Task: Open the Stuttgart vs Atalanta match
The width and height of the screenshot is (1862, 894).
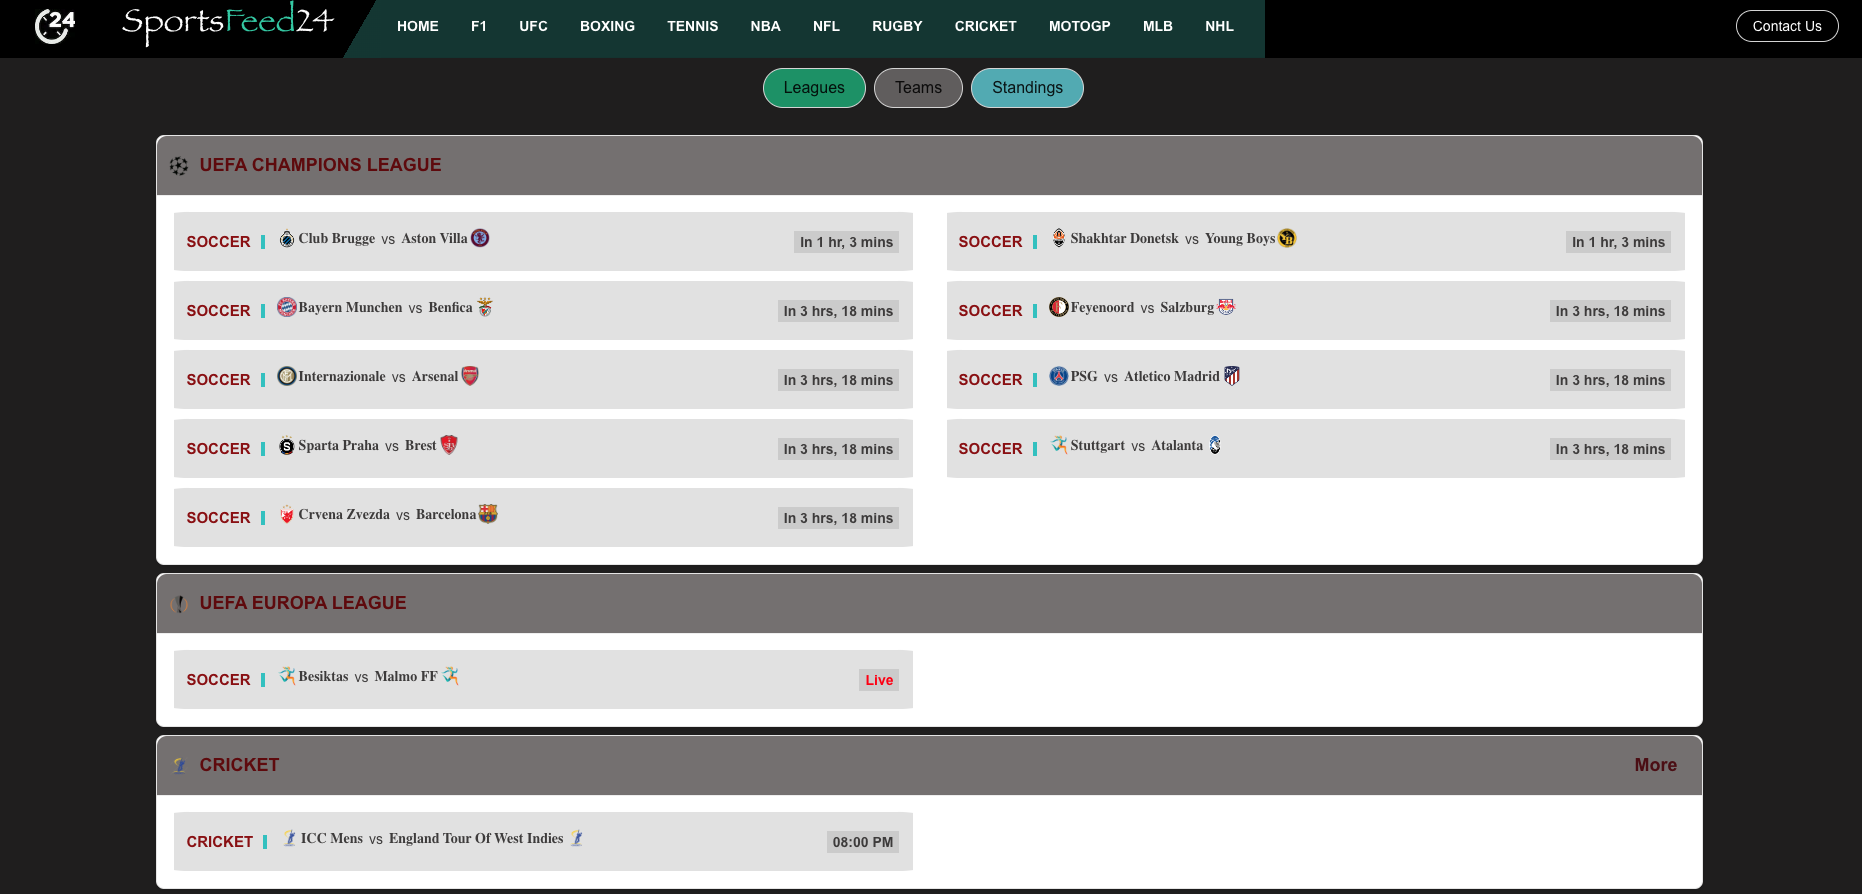Action: point(1316,448)
